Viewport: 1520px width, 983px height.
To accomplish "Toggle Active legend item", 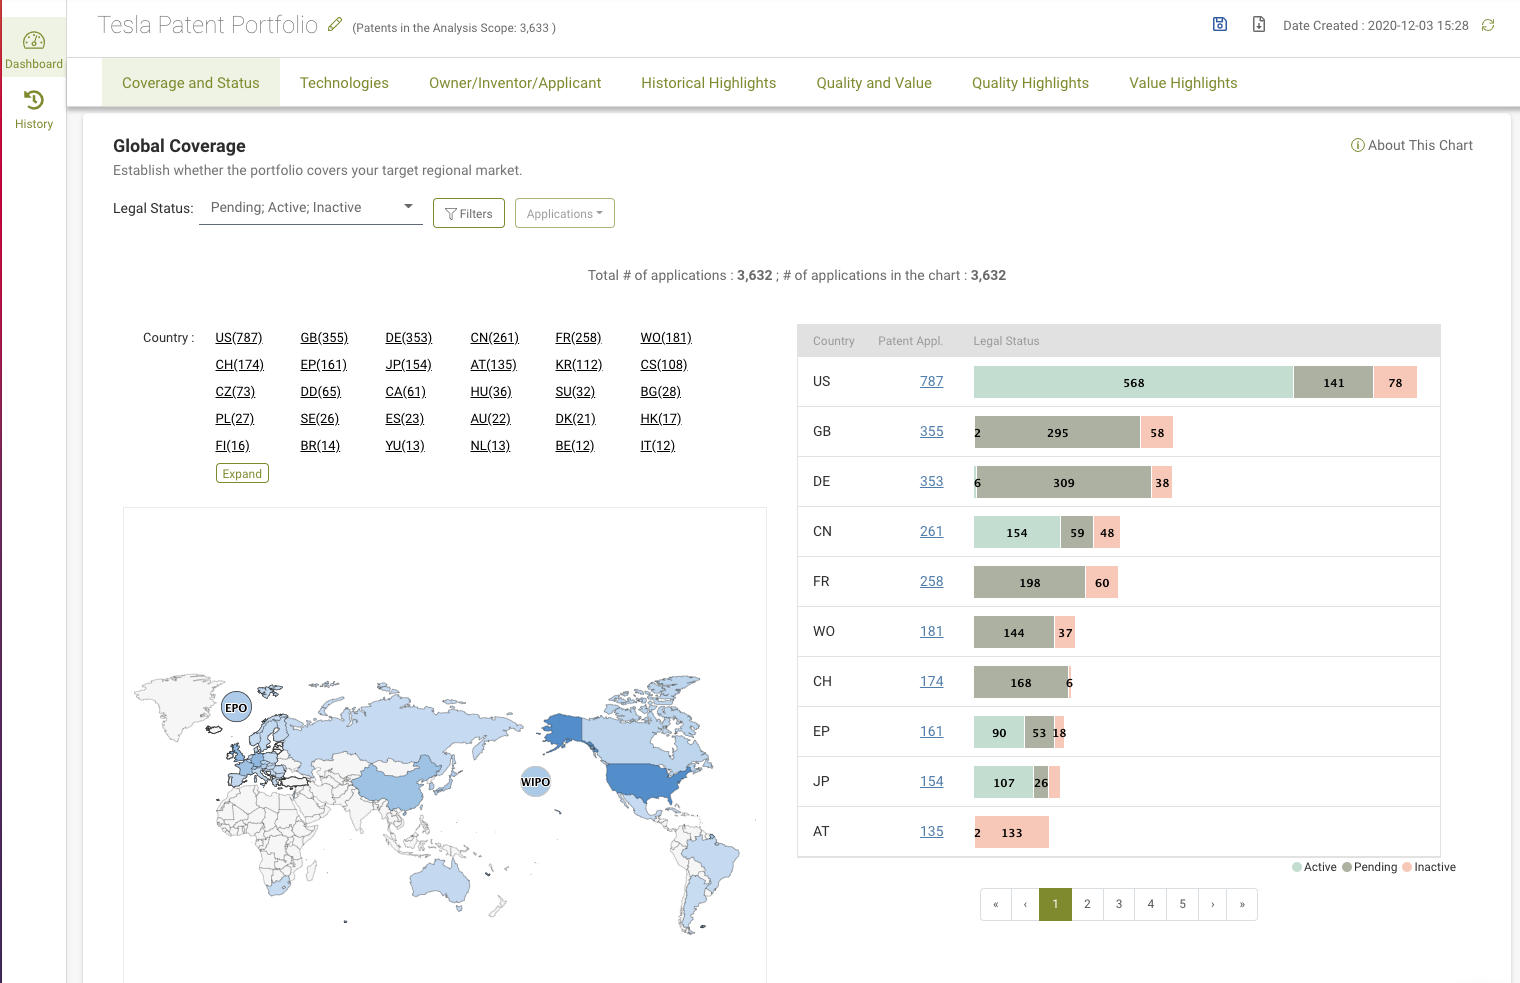I will tap(1314, 867).
